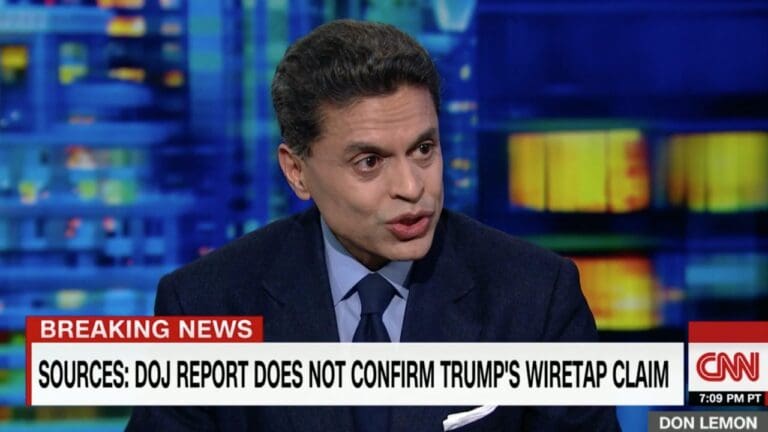This screenshot has width=768, height=432.
Task: Click the word CONFIRM in headline
Action: point(392,375)
